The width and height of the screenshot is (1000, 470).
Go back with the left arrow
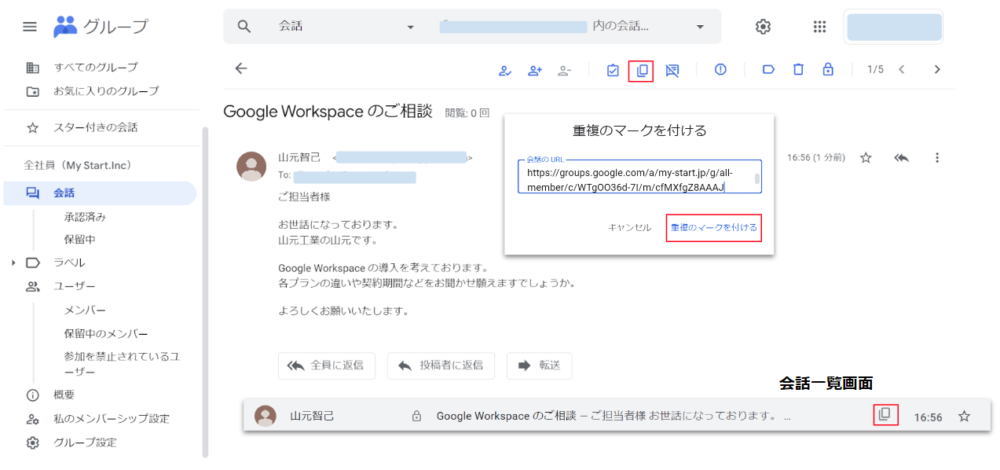pos(240,69)
